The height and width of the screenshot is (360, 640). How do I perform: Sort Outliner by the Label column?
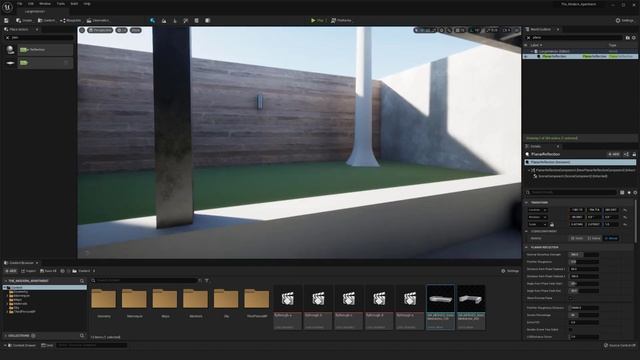[x=536, y=45]
